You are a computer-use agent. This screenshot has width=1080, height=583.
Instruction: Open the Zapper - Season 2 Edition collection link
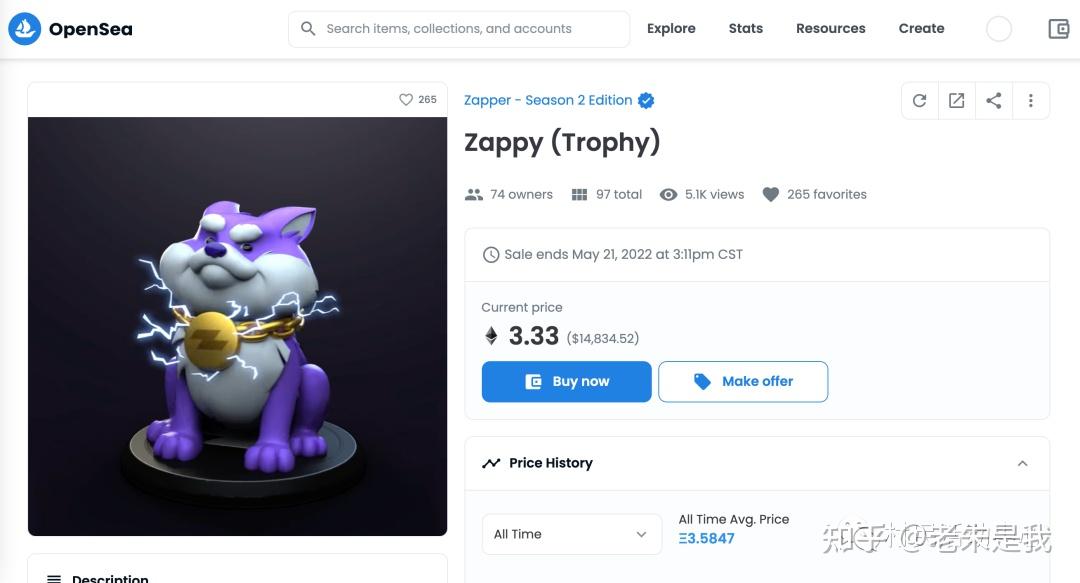click(x=546, y=100)
